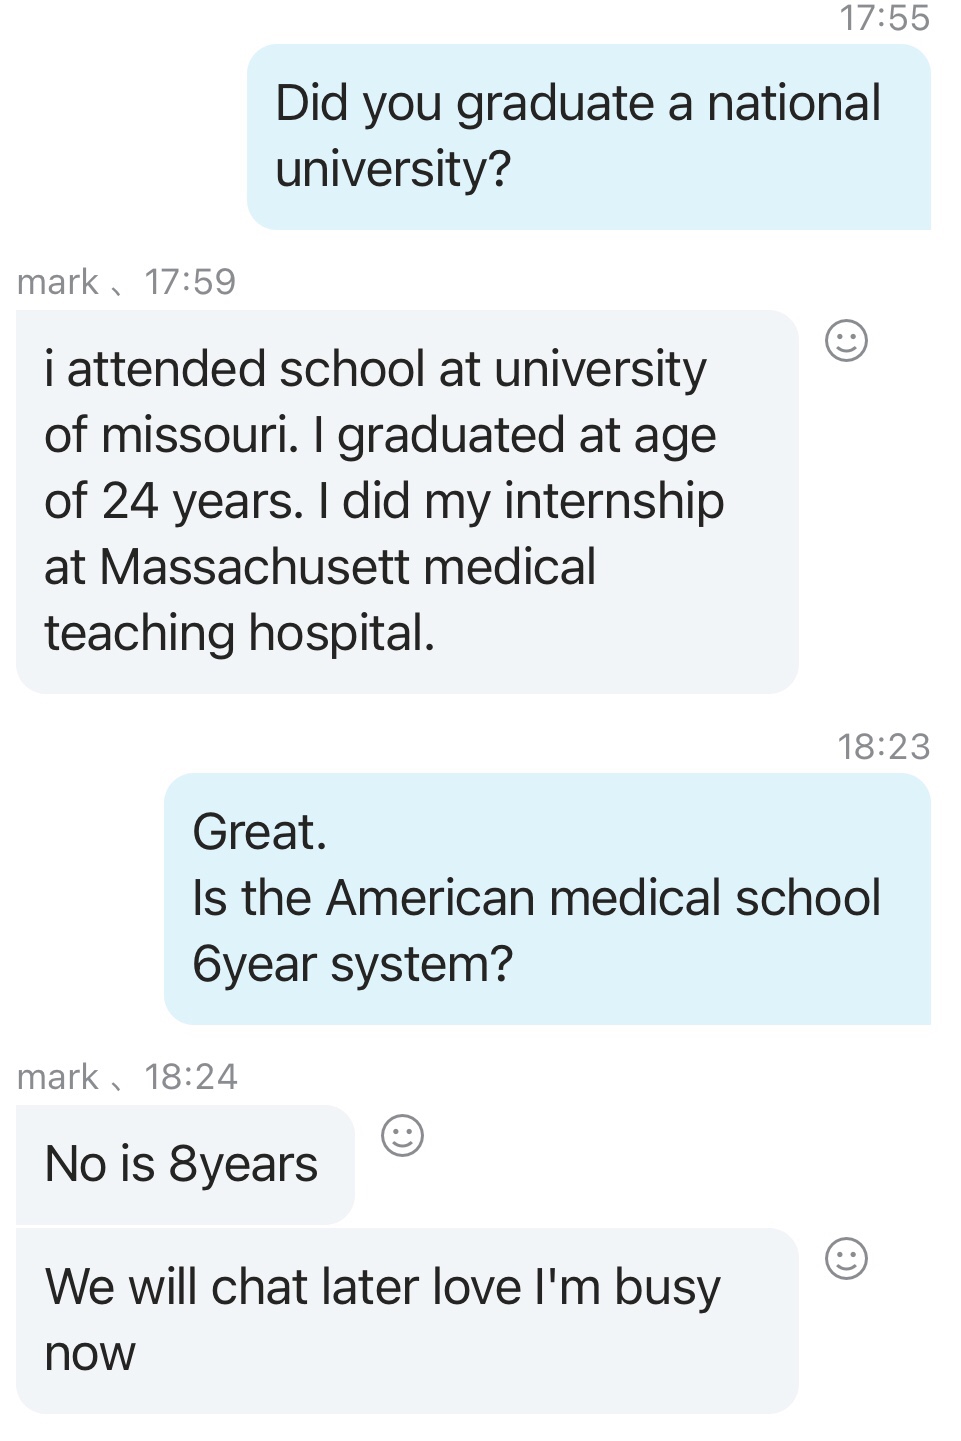The image size is (961, 1441).
Task: Click the 17:59 timestamp next to mark
Action: click(190, 282)
